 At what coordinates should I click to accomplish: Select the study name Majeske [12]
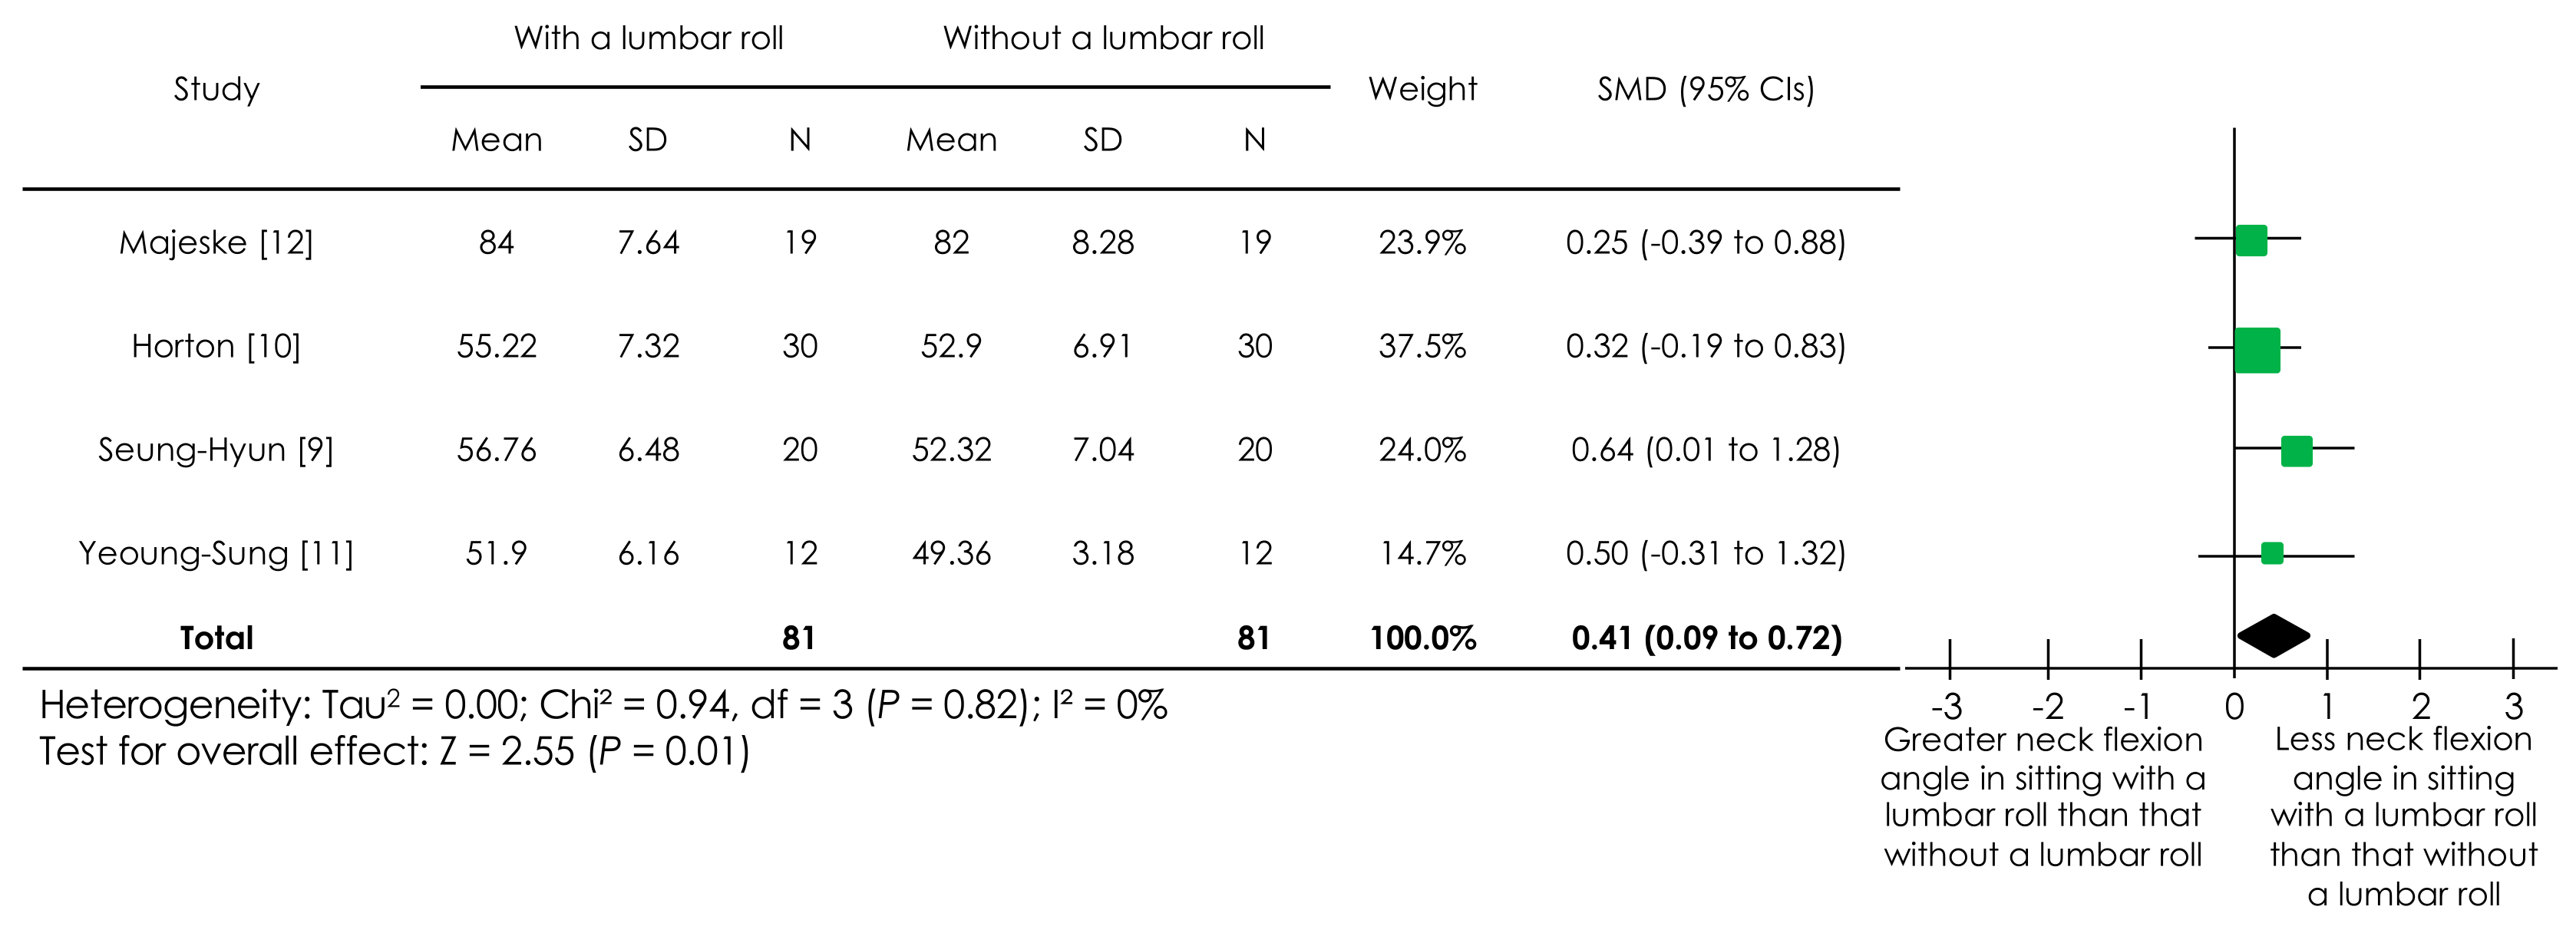[216, 242]
